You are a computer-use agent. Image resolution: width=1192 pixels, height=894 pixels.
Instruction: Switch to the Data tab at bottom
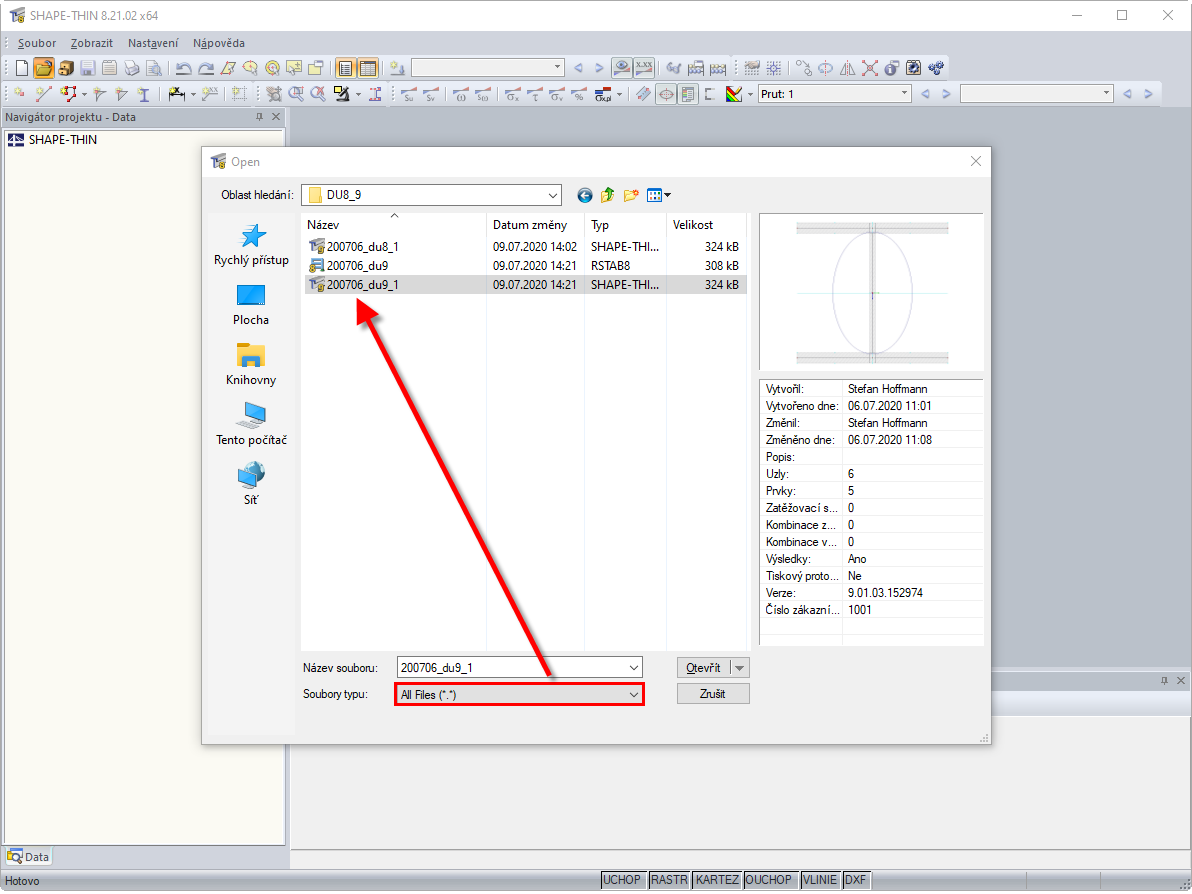28,858
